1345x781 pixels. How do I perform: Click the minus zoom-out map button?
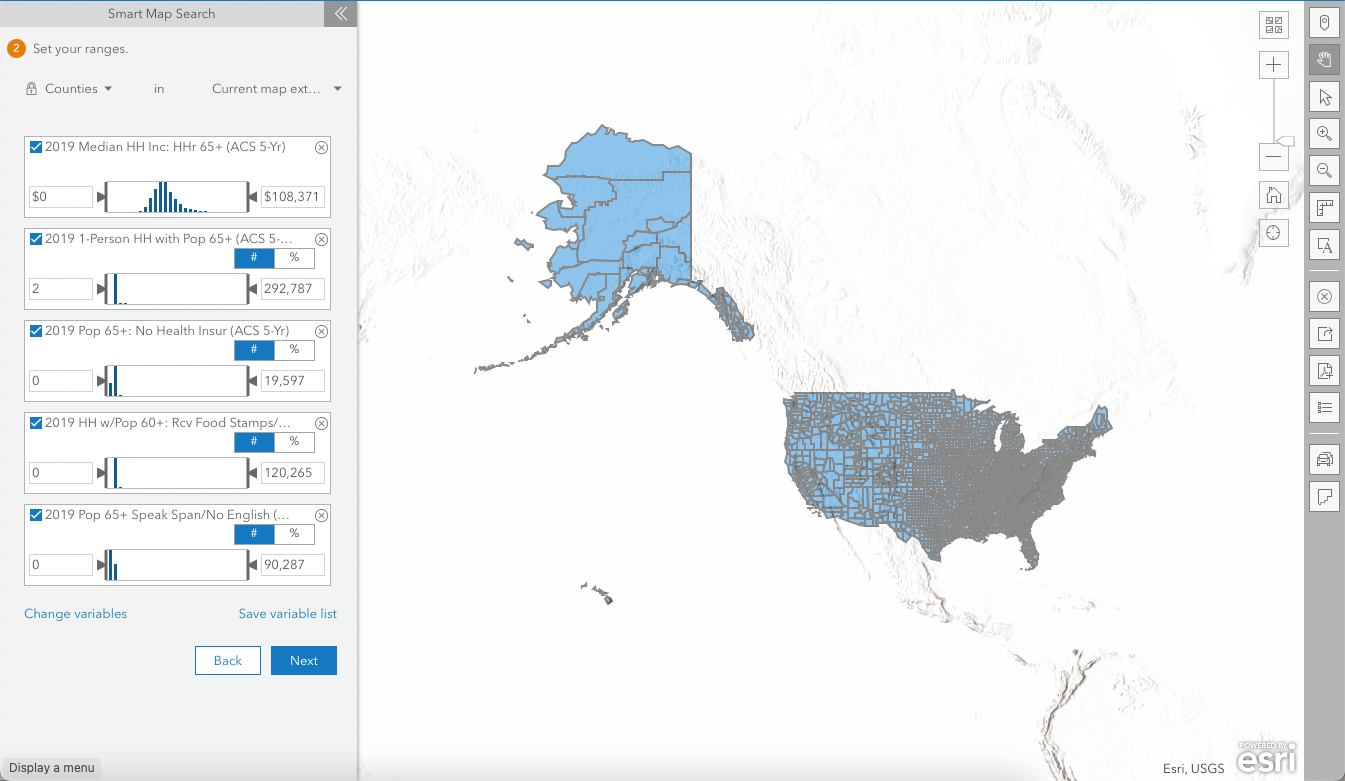[1273, 156]
